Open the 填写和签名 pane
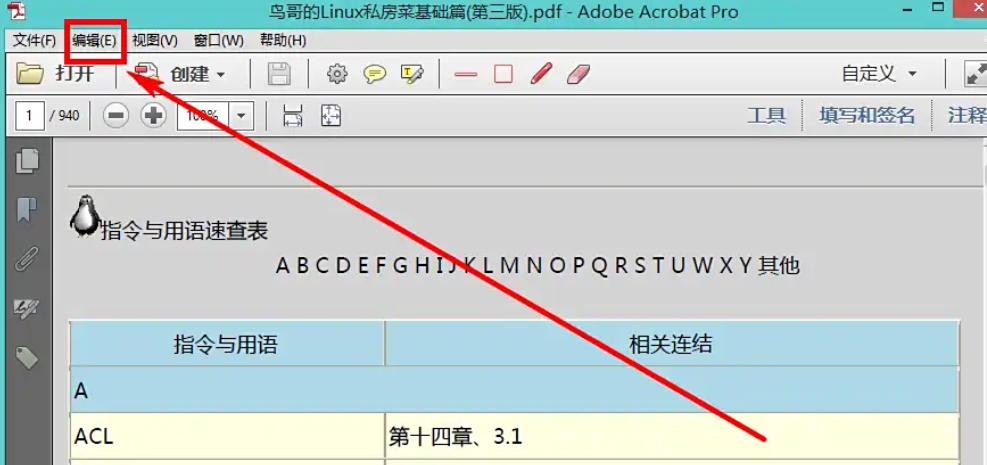 click(x=867, y=116)
